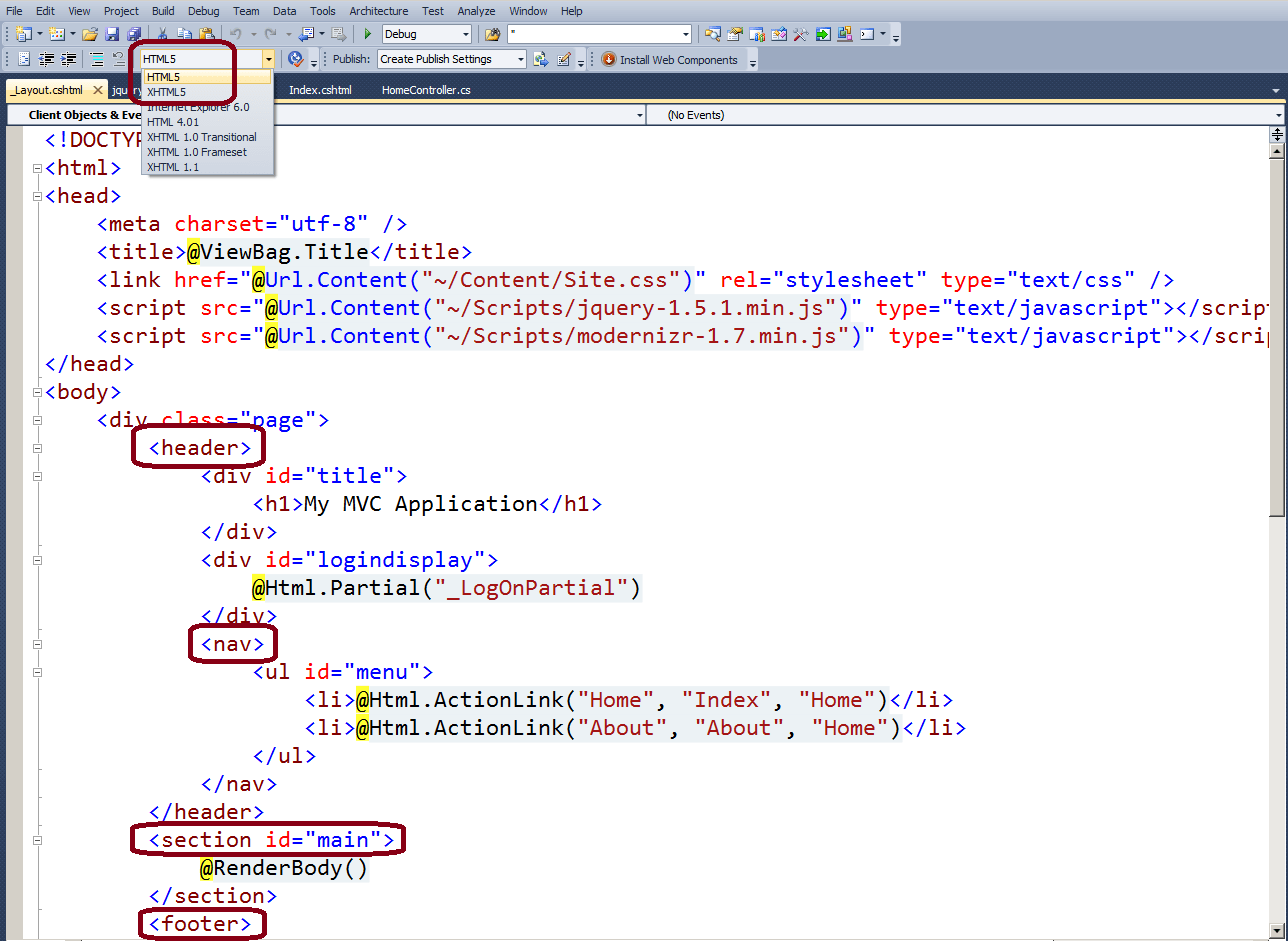Image resolution: width=1288 pixels, height=941 pixels.
Task: Open the Architecture menu
Action: 379,11
